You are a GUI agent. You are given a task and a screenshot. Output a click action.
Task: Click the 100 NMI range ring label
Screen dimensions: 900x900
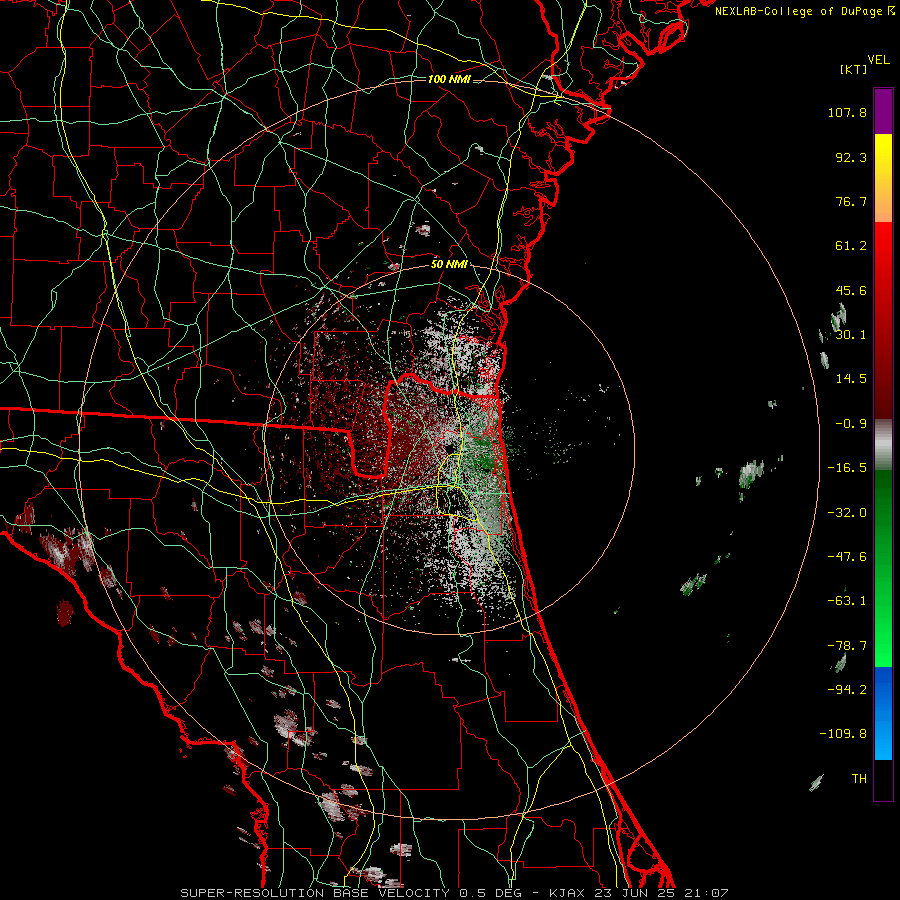click(x=449, y=79)
